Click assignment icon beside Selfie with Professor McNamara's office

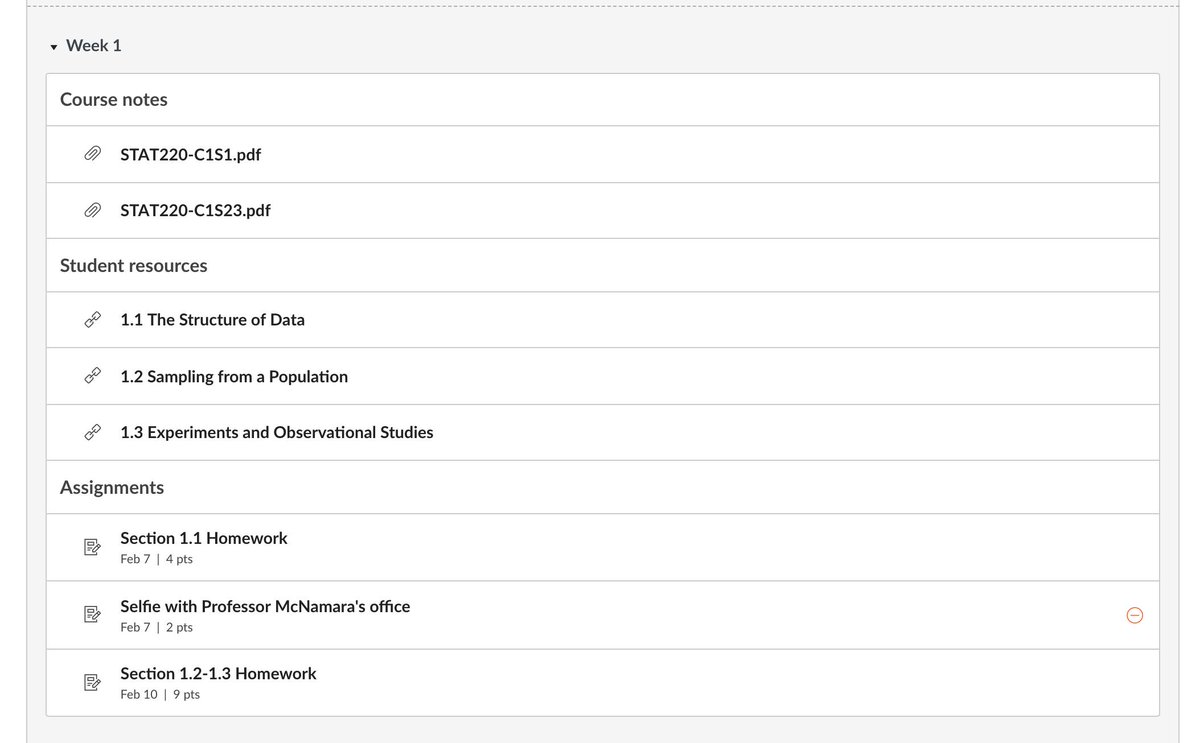click(92, 615)
